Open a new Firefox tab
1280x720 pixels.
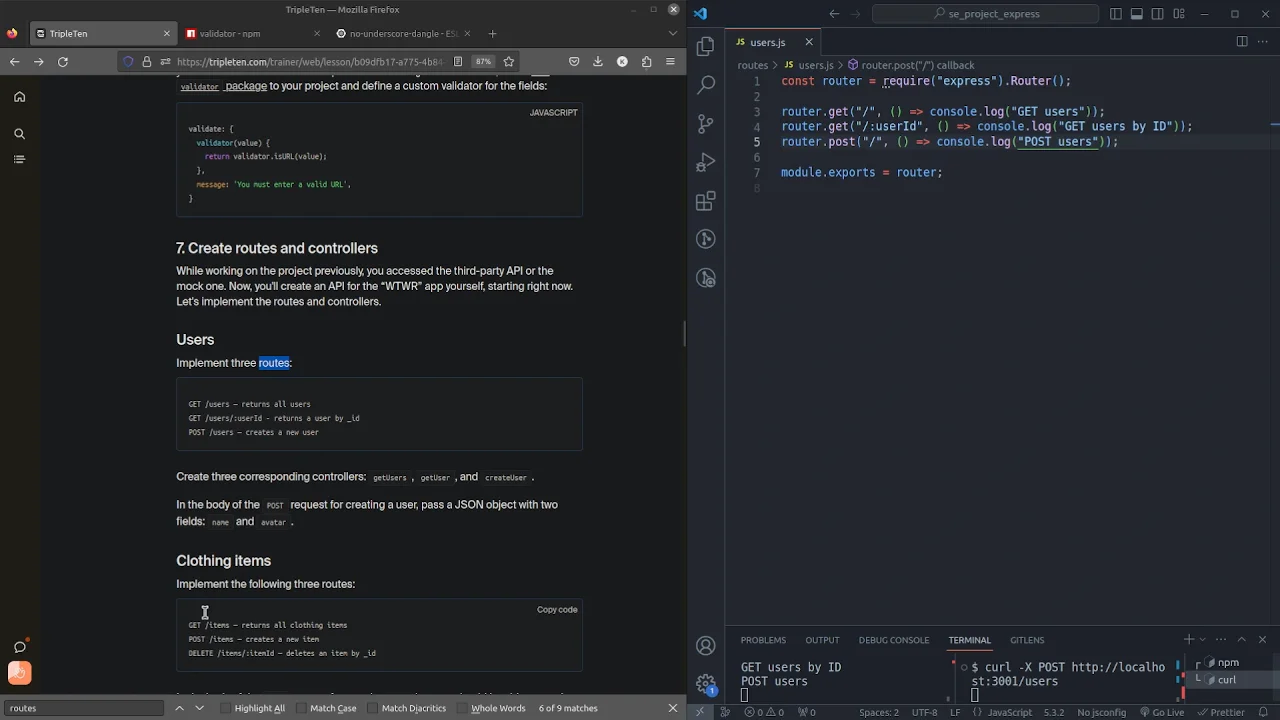[x=492, y=33]
